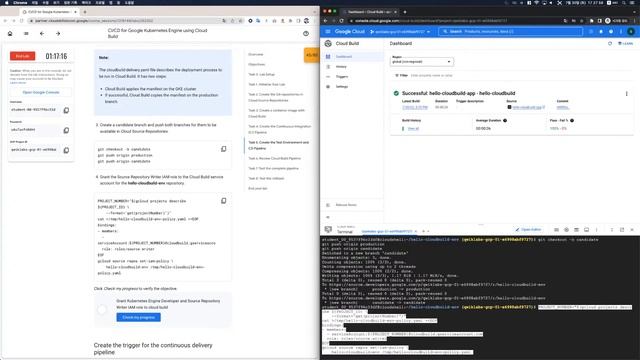640x360 pixels.
Task: Jump to Task 8 Test the rollback
Action: [266, 178]
